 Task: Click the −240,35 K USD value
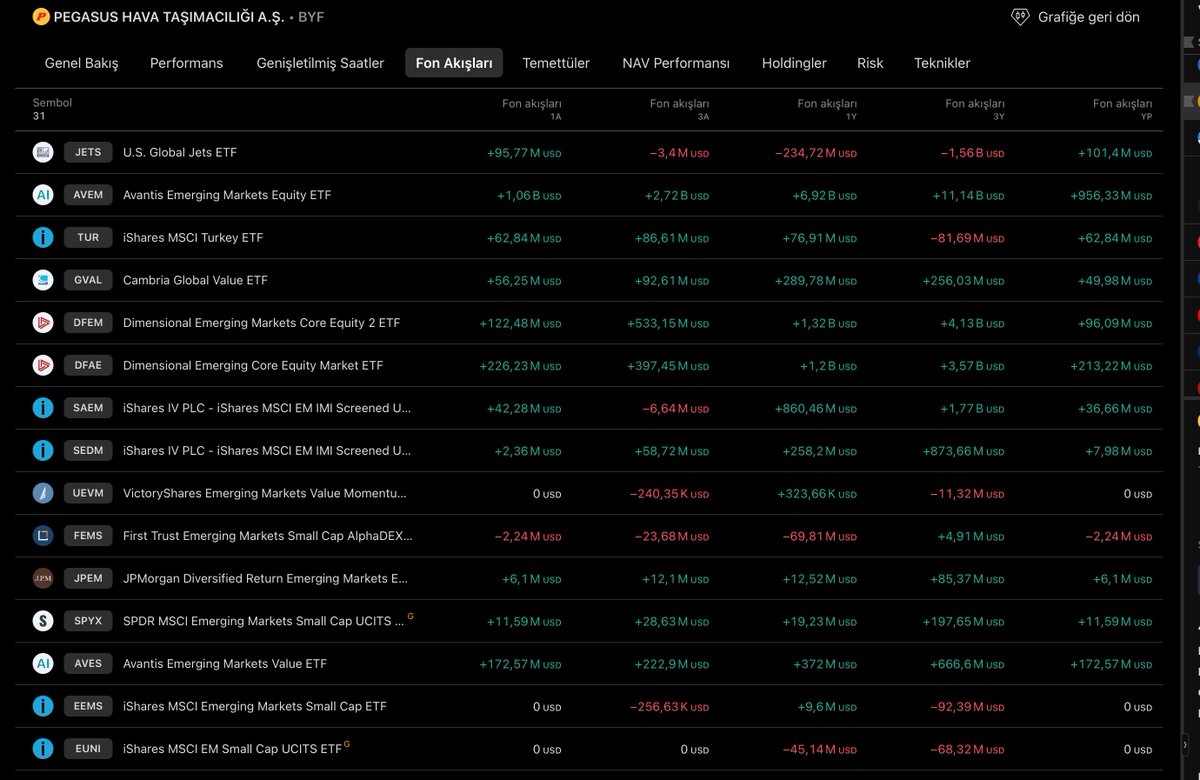[x=669, y=494]
